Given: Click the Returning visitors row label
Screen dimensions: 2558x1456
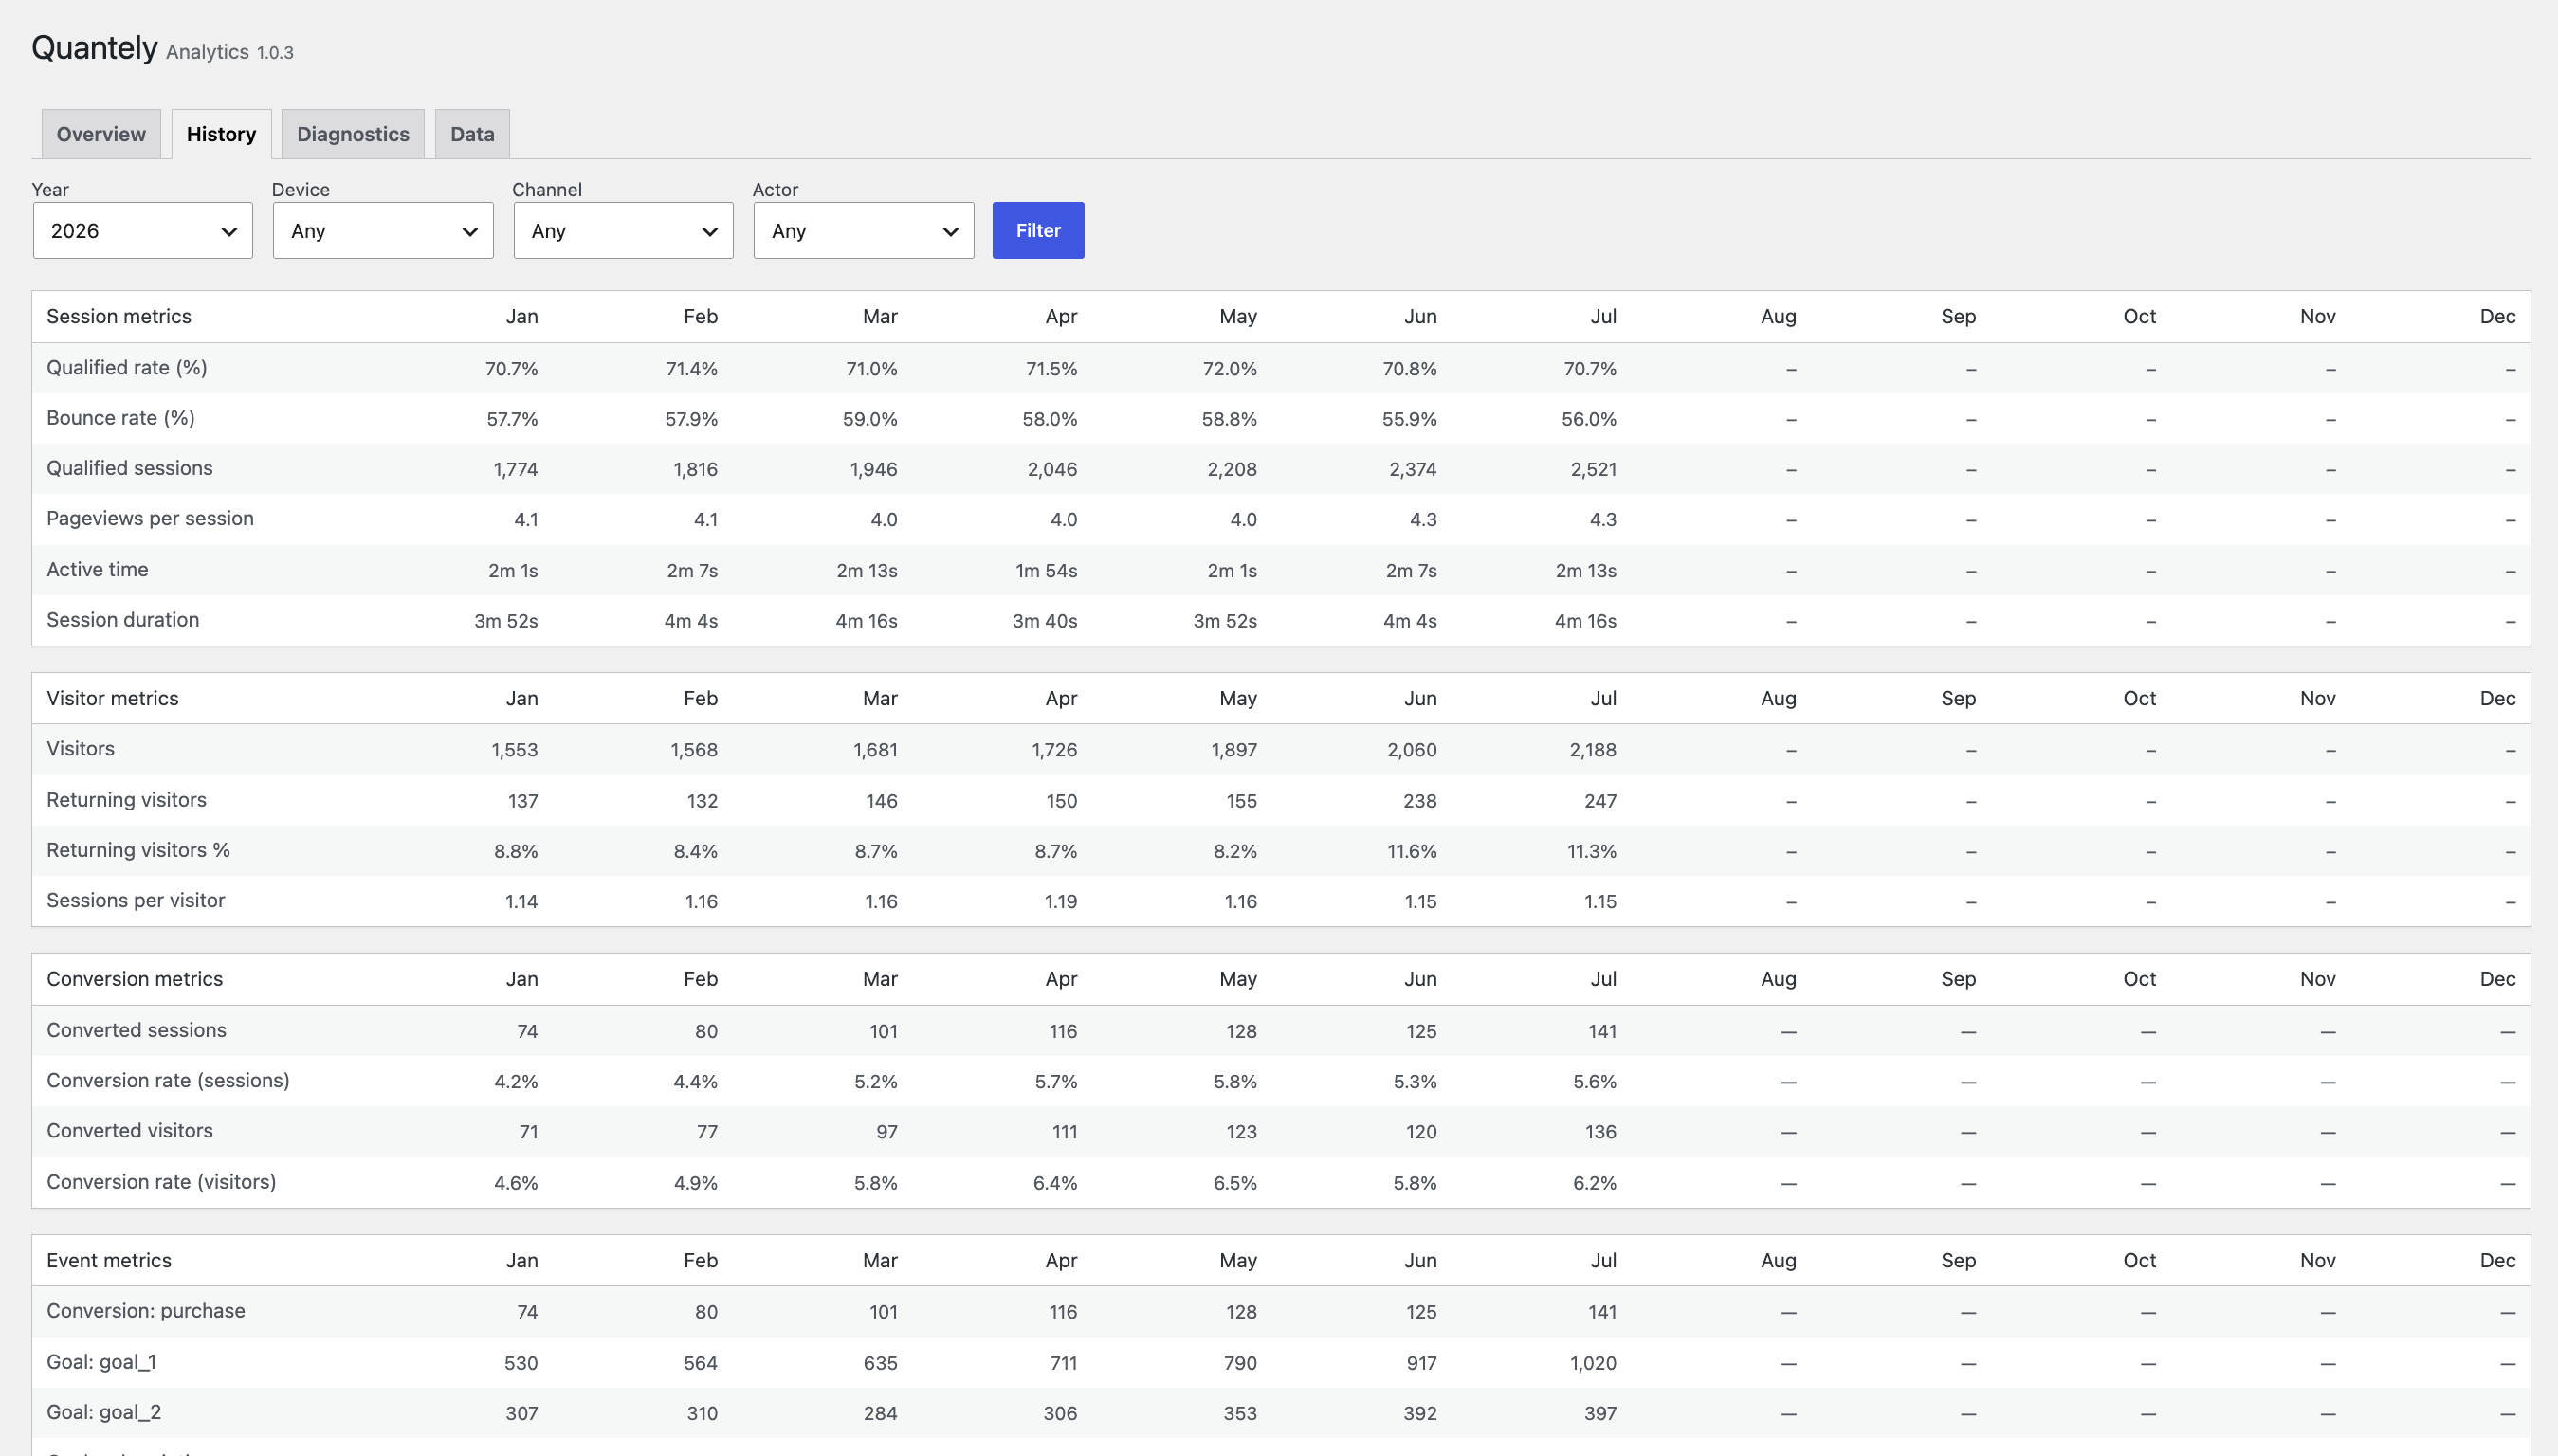Looking at the screenshot, I should (x=127, y=800).
